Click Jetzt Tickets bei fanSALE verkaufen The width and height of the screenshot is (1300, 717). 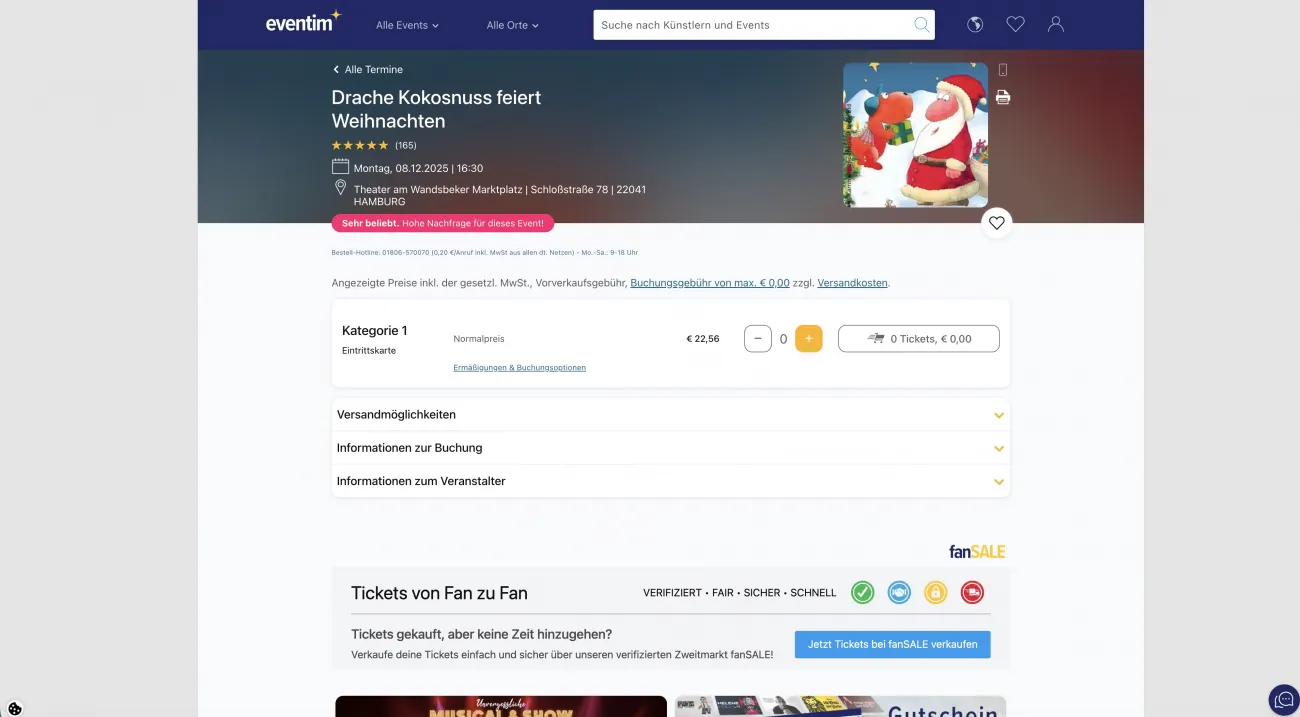(892, 644)
